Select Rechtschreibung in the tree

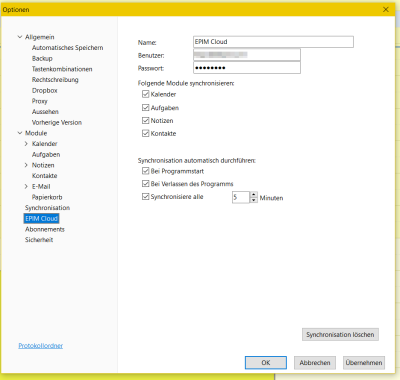coord(55,80)
